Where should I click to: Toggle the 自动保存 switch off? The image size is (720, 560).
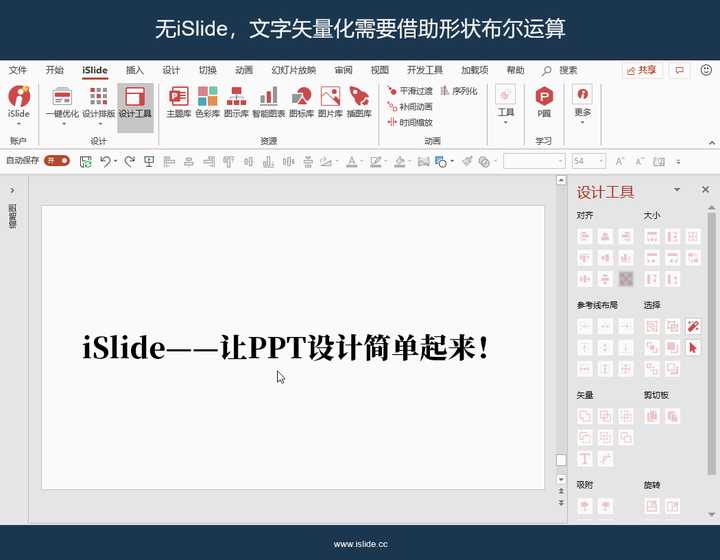pyautogui.click(x=57, y=161)
